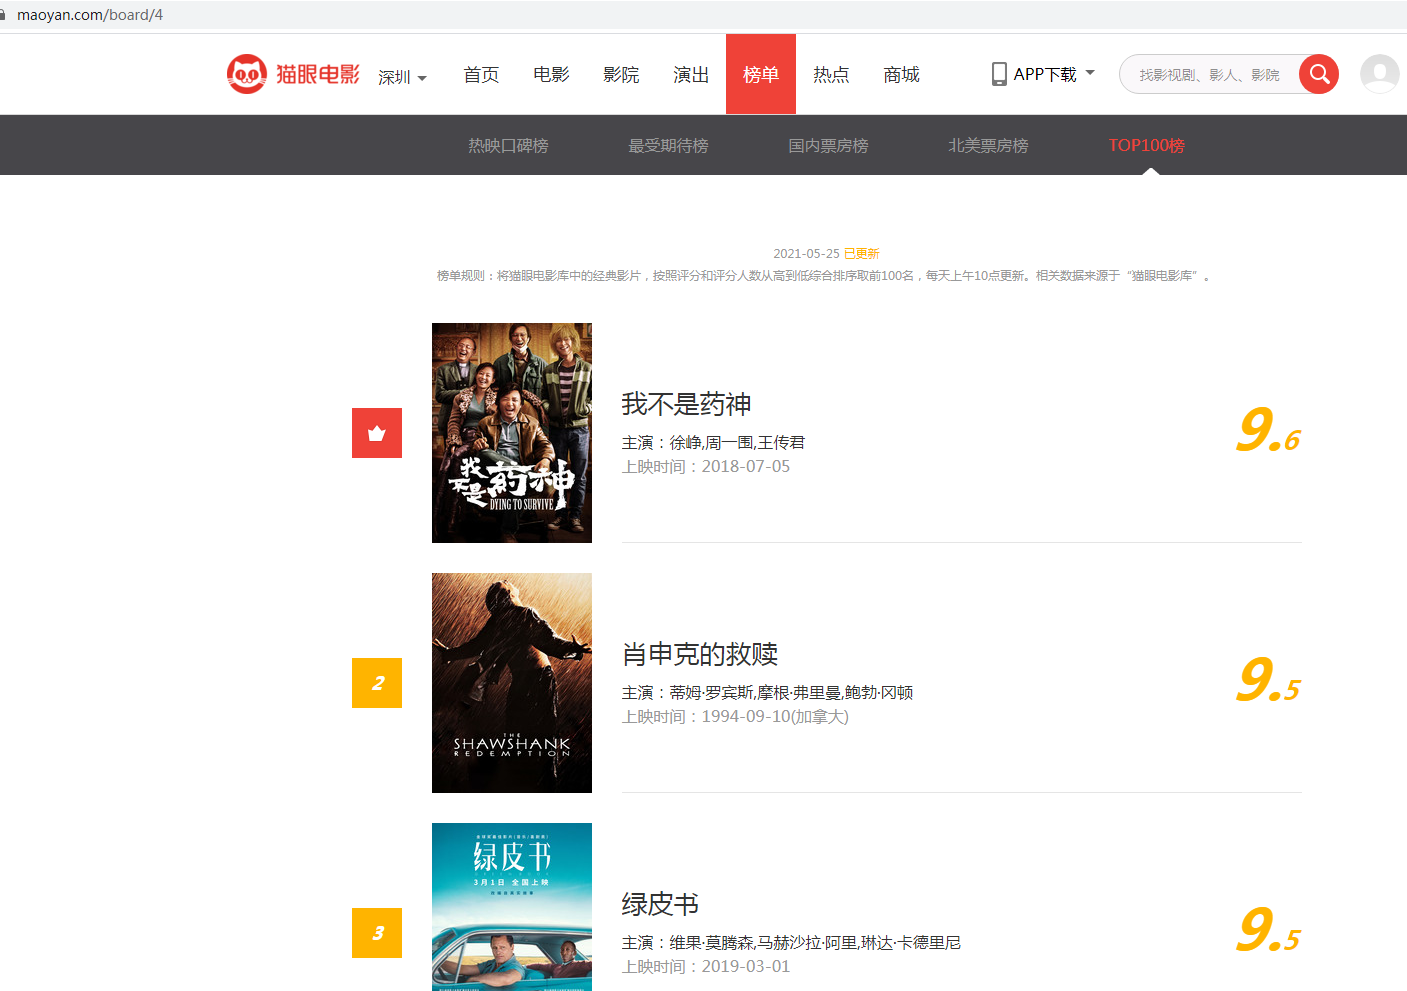Image resolution: width=1407 pixels, height=991 pixels.
Task: Click the phone icon beside APP下载
Action: pos(999,74)
